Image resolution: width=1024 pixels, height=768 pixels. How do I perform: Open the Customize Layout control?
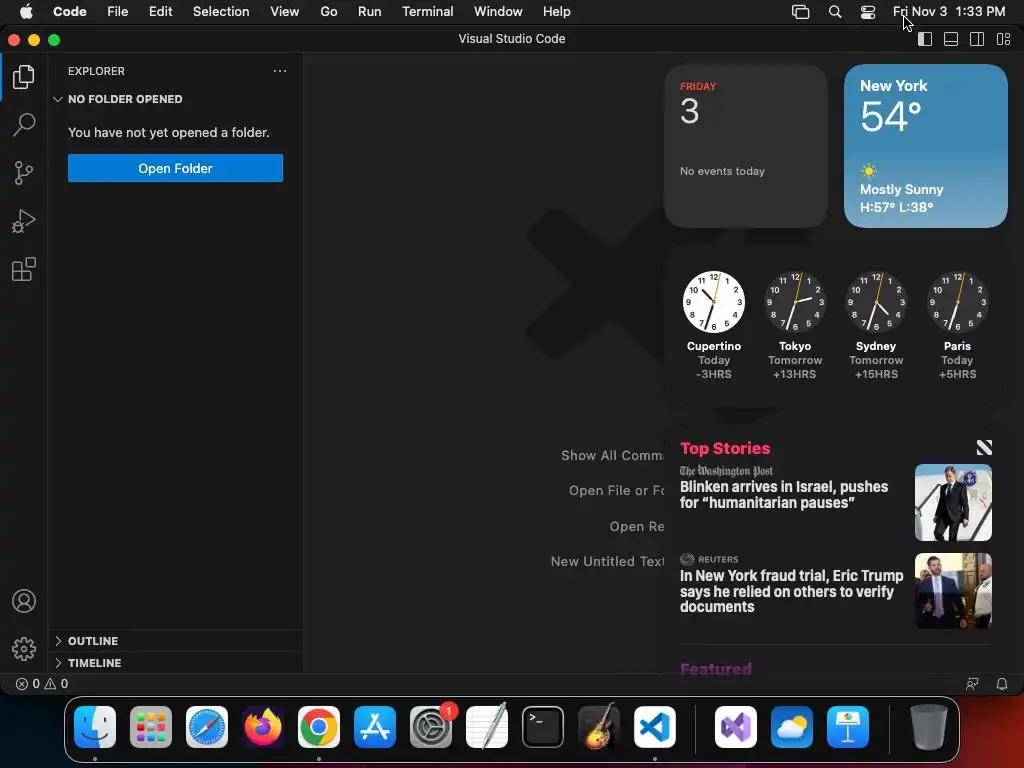(x=1004, y=39)
